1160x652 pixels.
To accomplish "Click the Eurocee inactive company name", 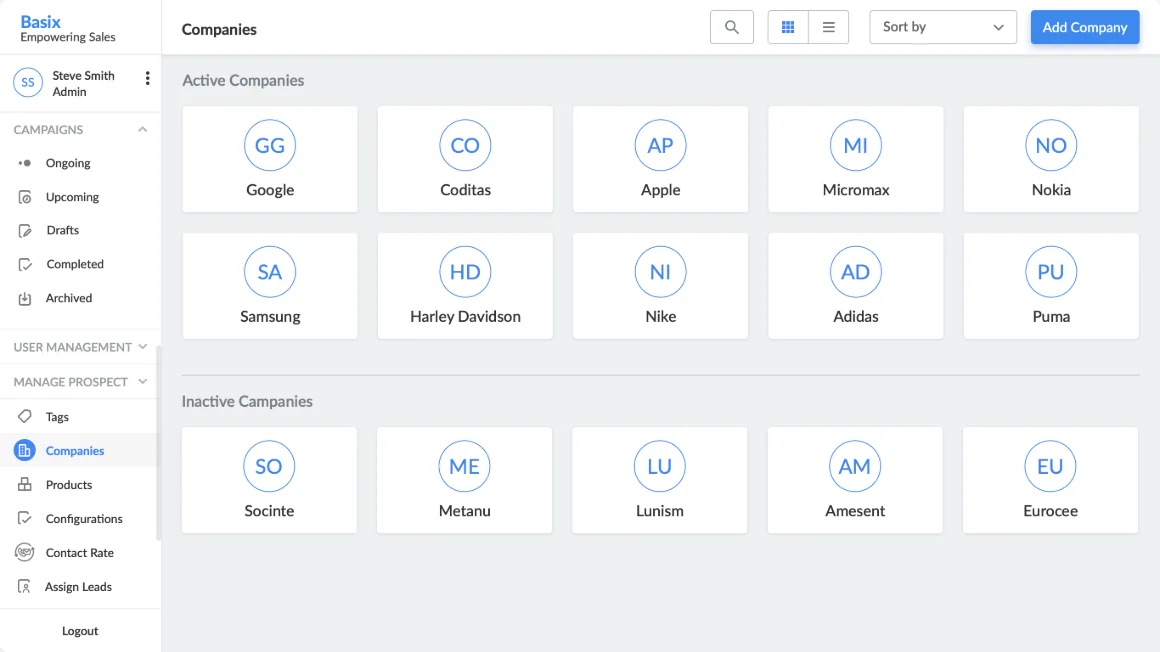I will click(1051, 511).
